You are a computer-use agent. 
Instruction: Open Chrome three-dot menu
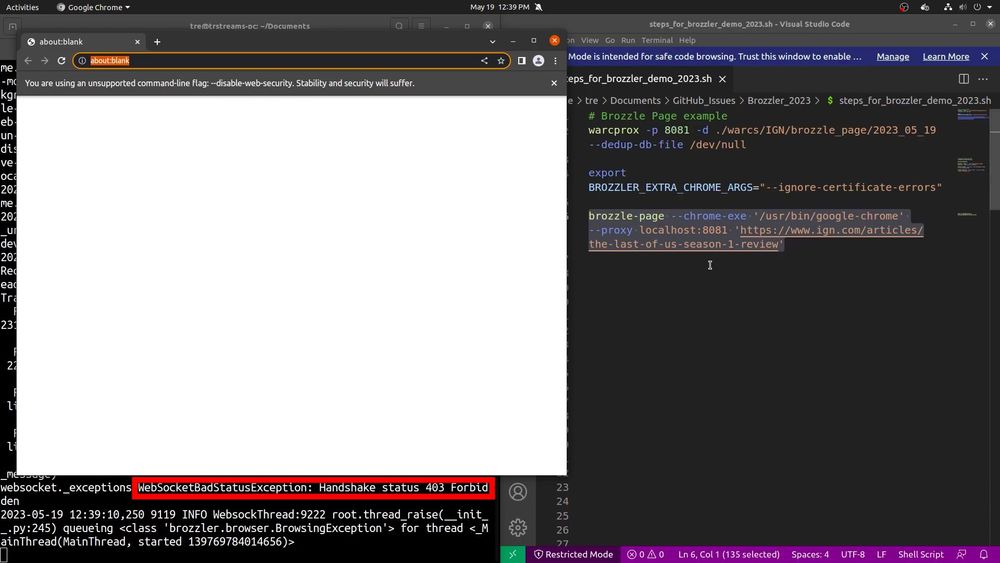point(555,61)
